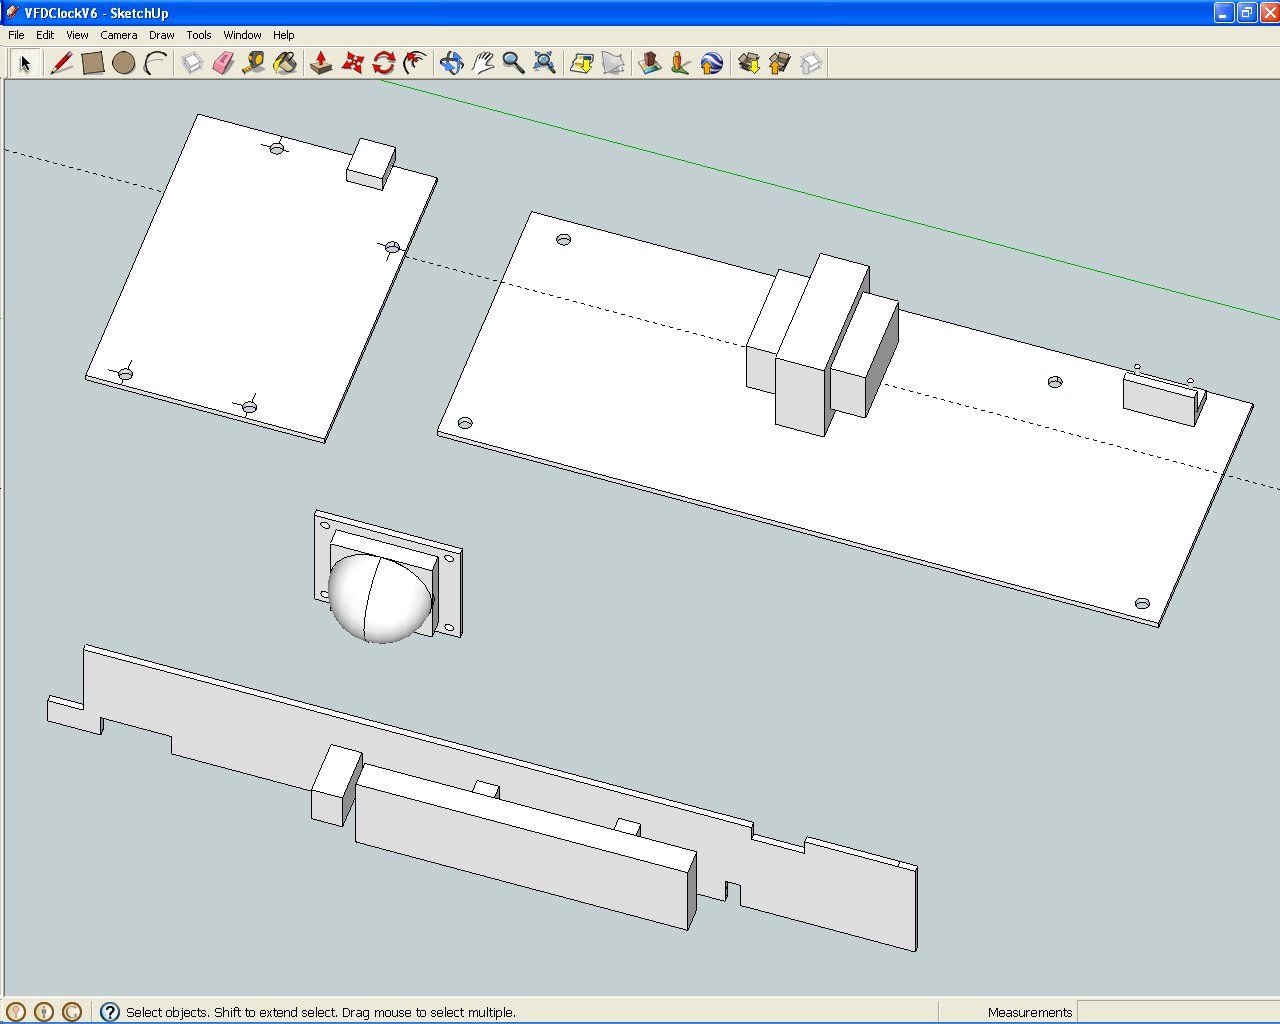Screen dimensions: 1280x1024
Task: Click the greyed Share Component icon
Action: point(811,64)
